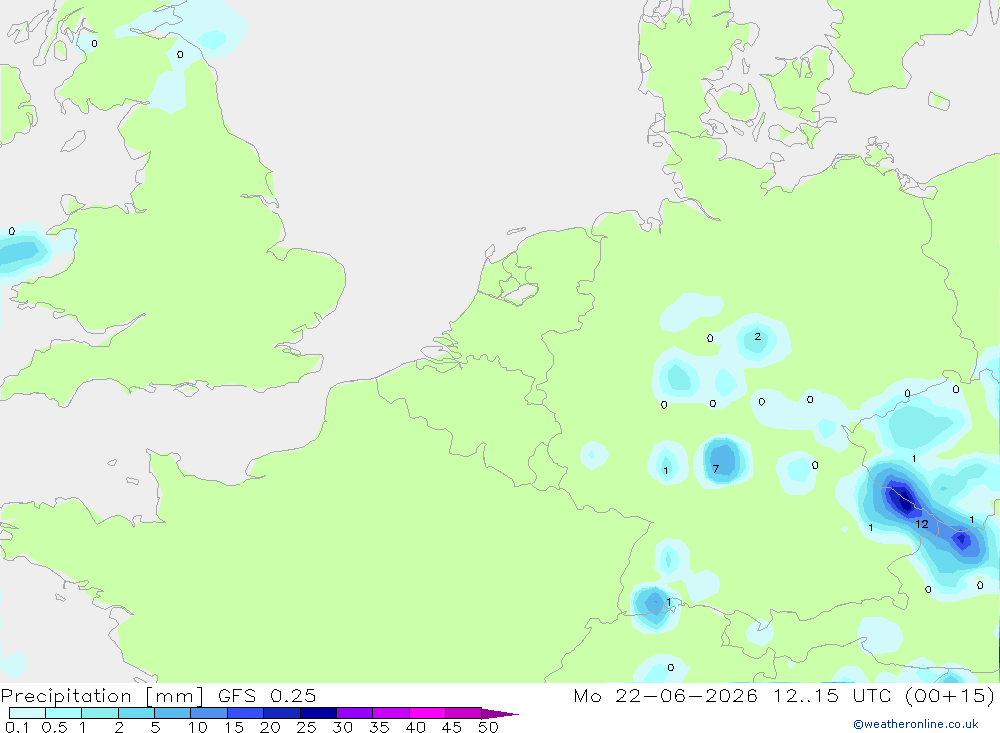The image size is (1000, 733).
Task: Click the '25' legend scale label
Action: click(306, 727)
